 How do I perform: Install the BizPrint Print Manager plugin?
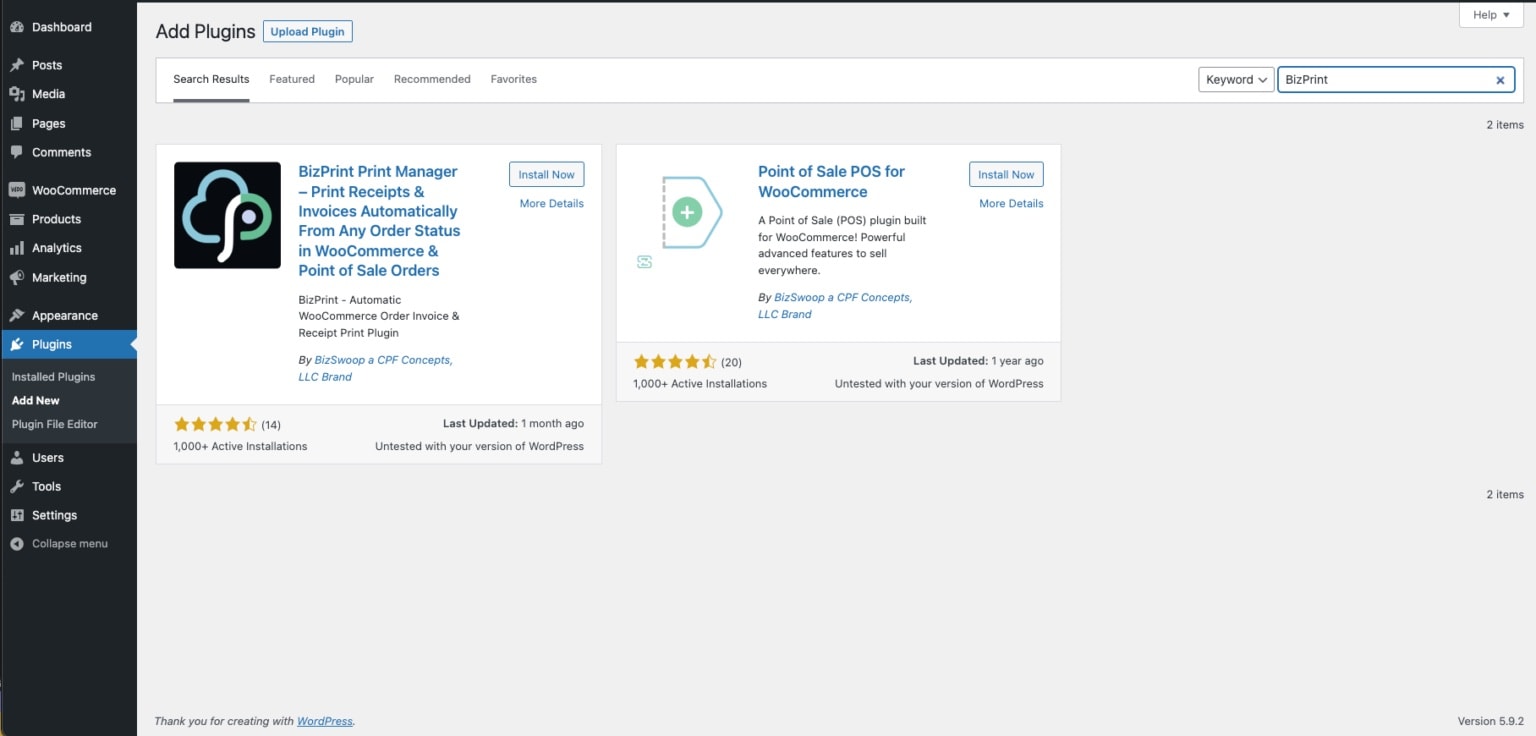click(546, 173)
